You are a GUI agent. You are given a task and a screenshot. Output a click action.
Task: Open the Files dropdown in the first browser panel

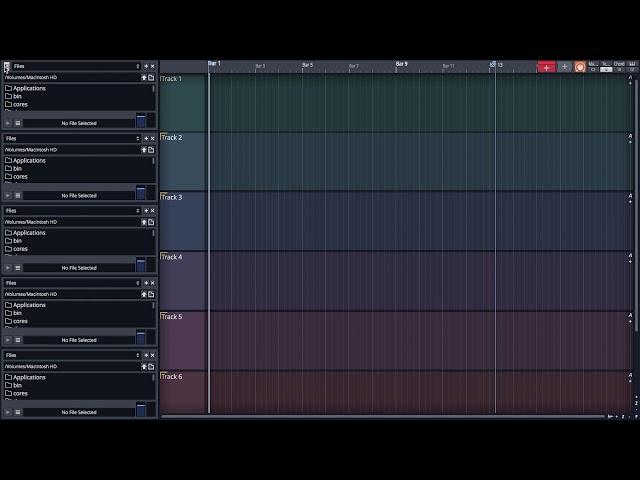pos(77,66)
